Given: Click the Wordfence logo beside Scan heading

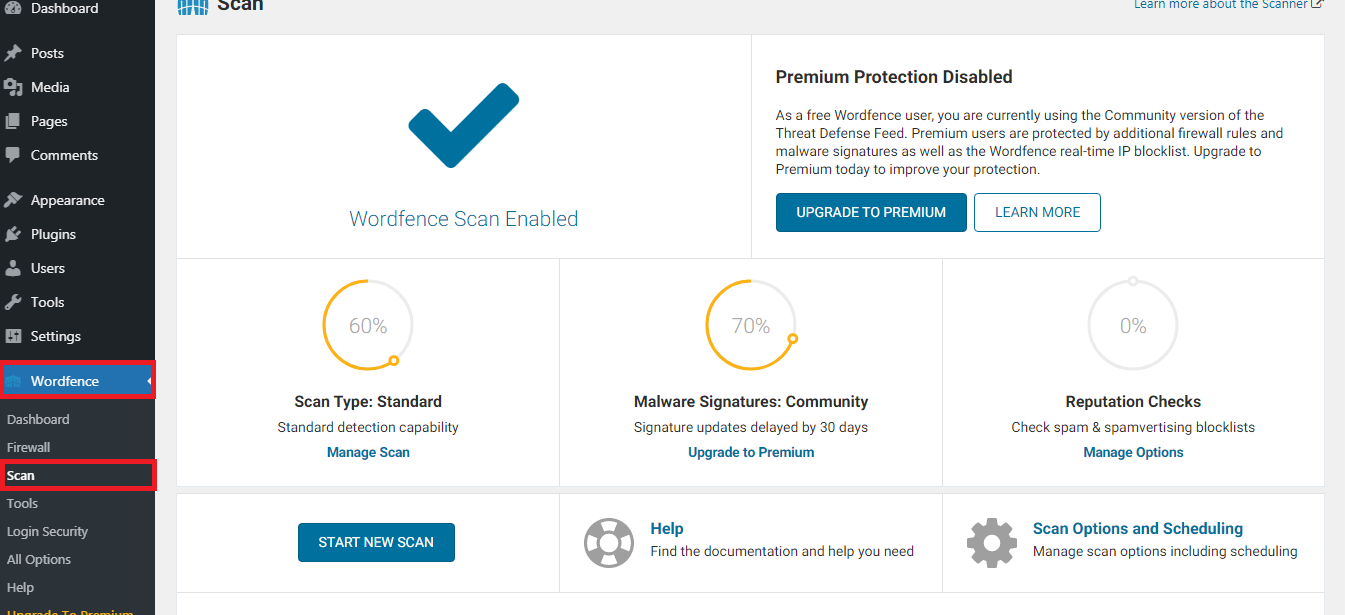Looking at the screenshot, I should point(193,6).
